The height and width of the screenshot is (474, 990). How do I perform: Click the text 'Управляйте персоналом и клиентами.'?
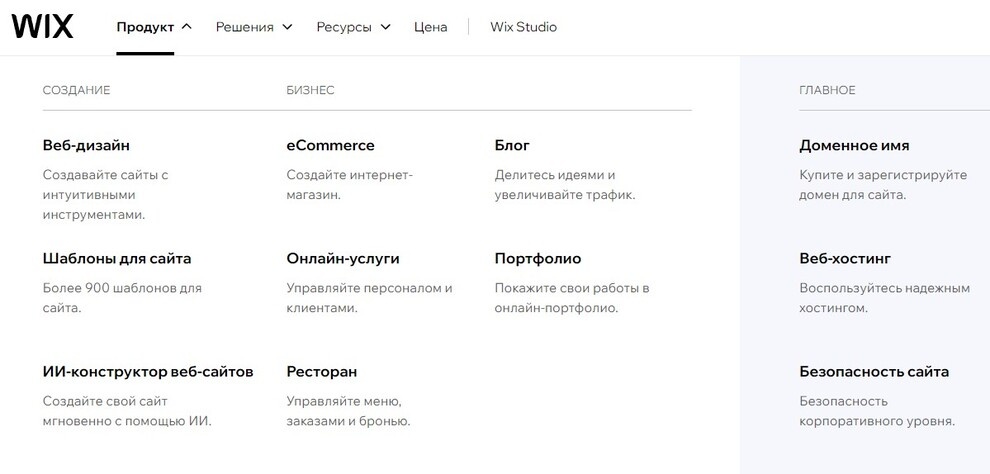369,298
